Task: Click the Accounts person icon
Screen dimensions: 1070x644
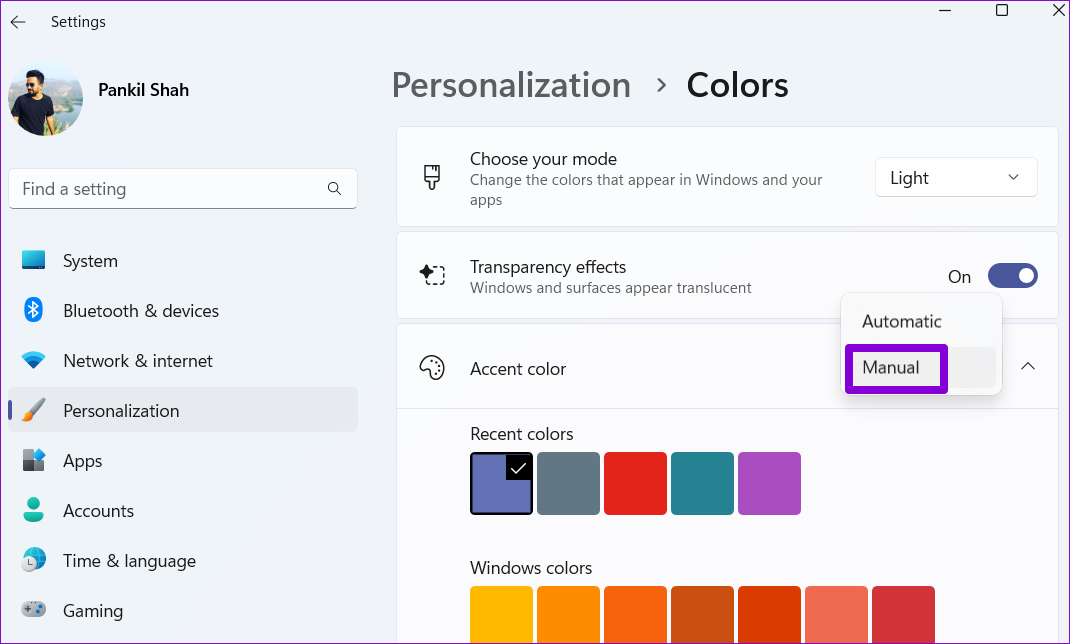Action: point(33,510)
